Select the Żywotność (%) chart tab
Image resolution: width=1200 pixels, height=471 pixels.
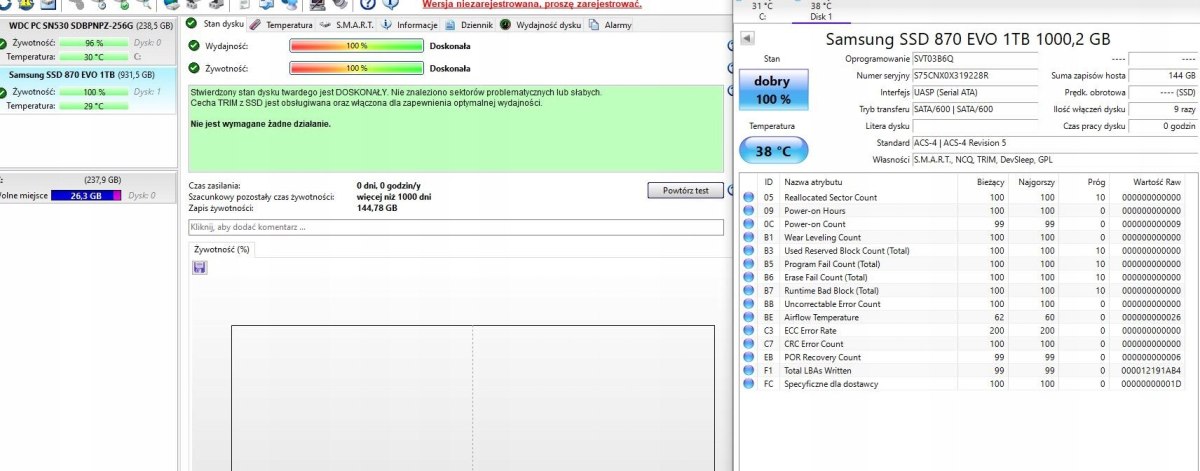[222, 248]
